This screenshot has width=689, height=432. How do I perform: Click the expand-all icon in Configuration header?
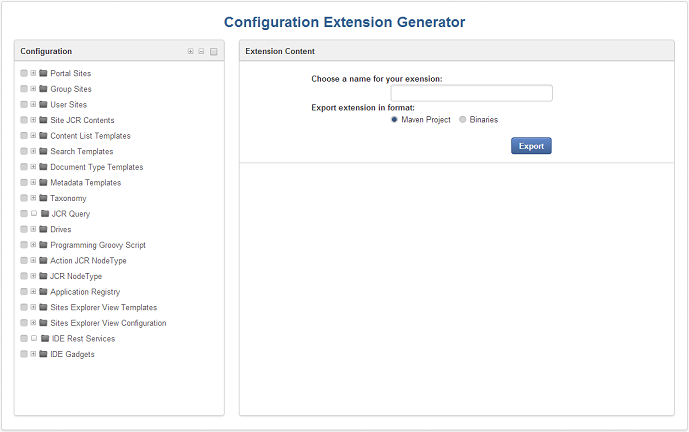(x=190, y=51)
